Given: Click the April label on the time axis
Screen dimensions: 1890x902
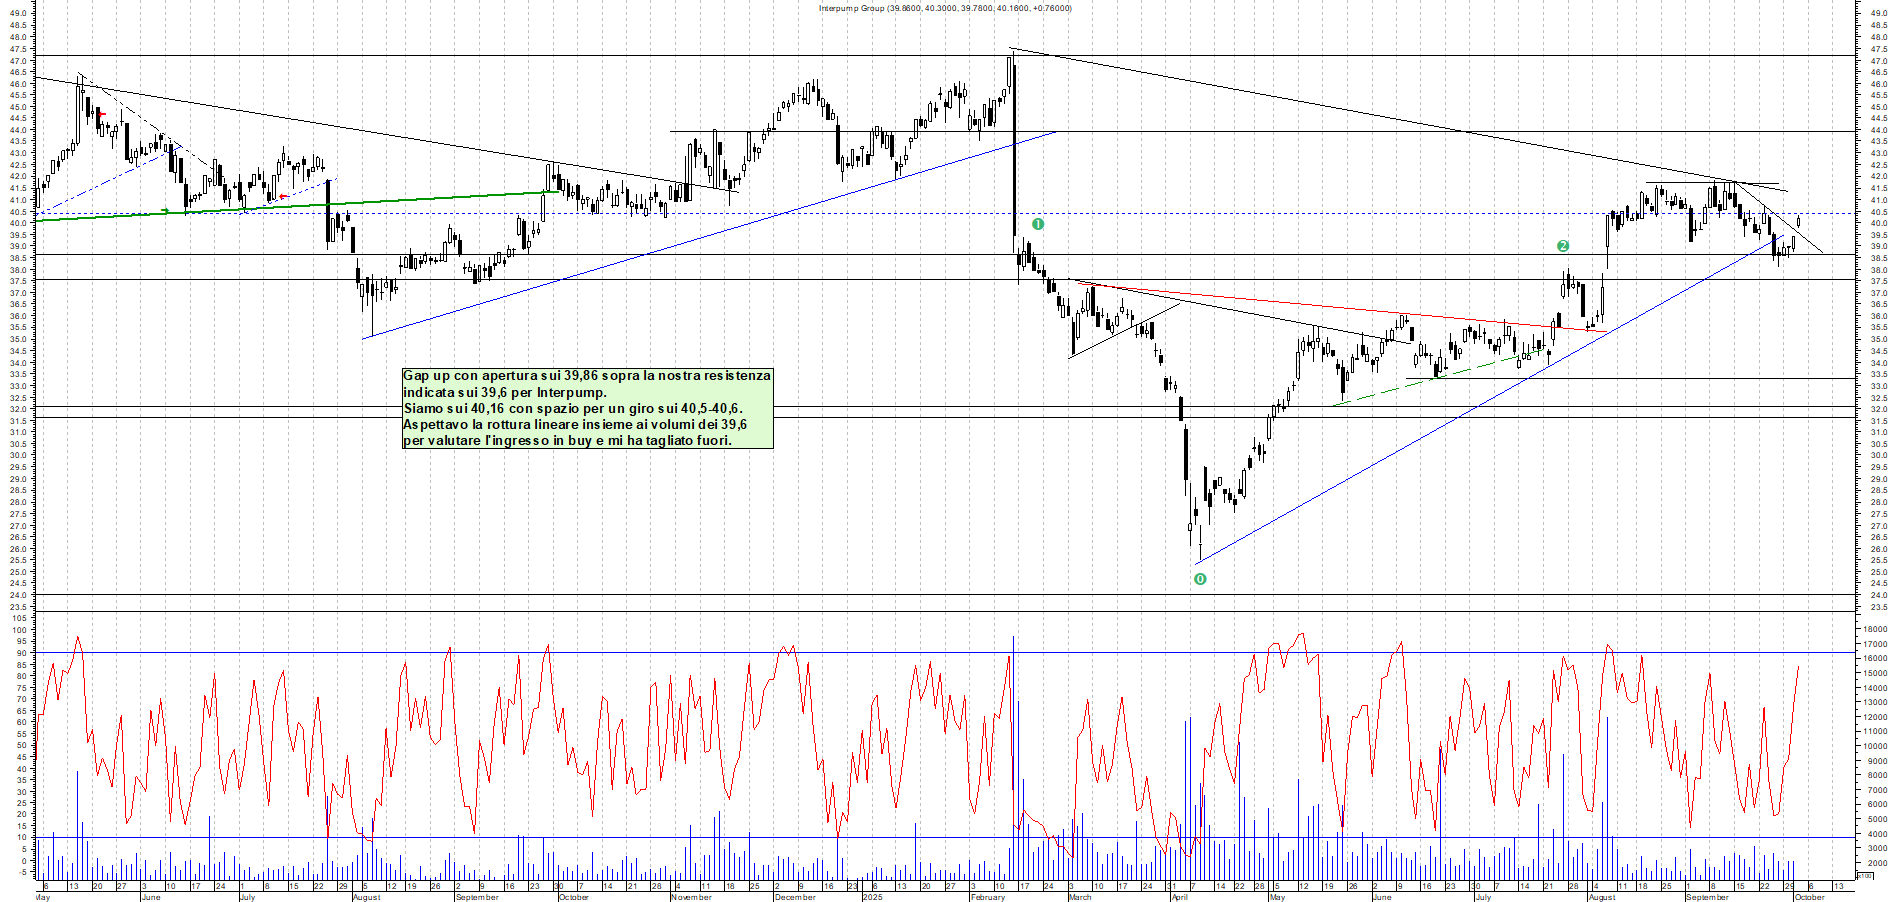Looking at the screenshot, I should pos(1180,897).
